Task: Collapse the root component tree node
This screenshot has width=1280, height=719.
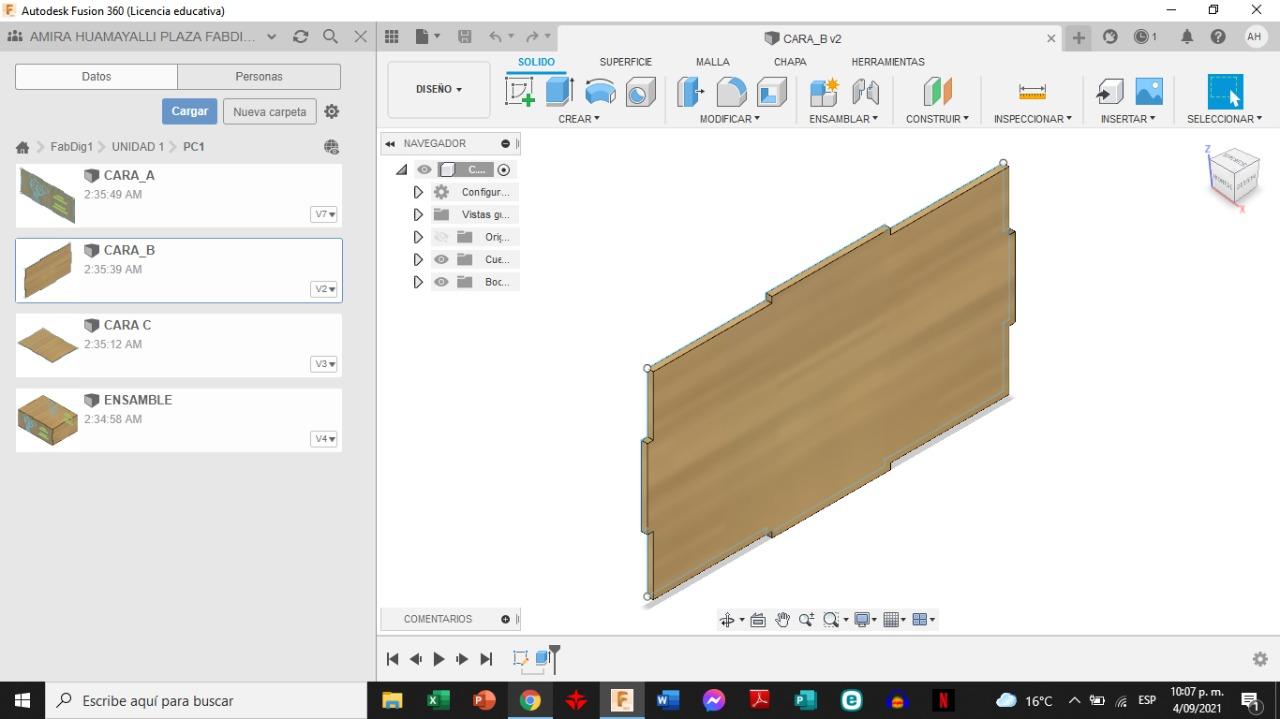Action: 402,170
